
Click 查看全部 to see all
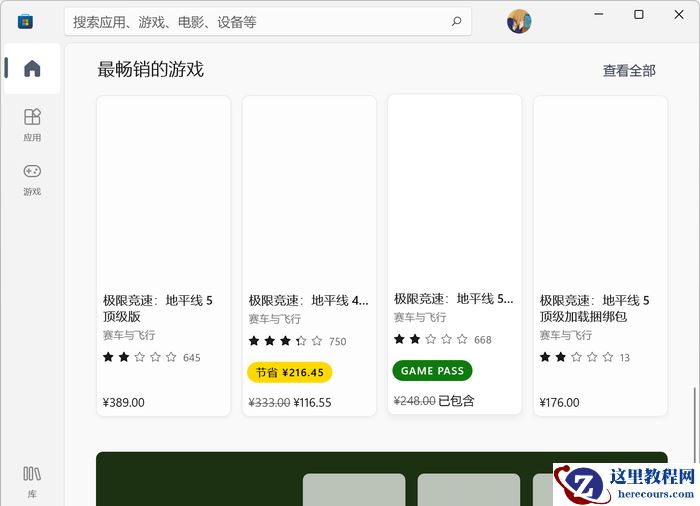click(629, 71)
